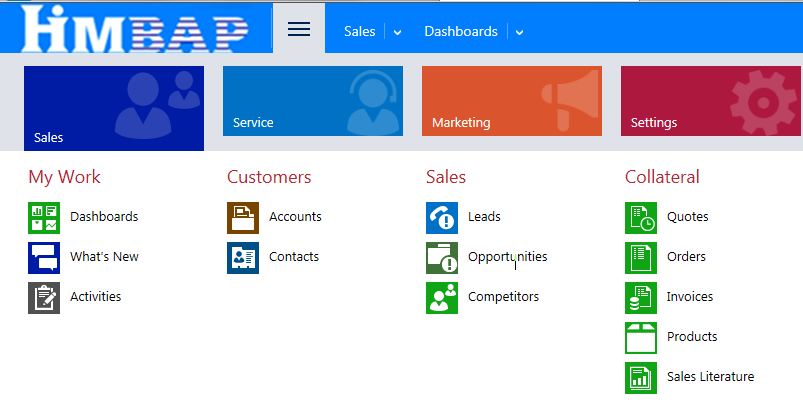Select the Competitors icon
Screen dimensions: 803x403
tap(442, 297)
